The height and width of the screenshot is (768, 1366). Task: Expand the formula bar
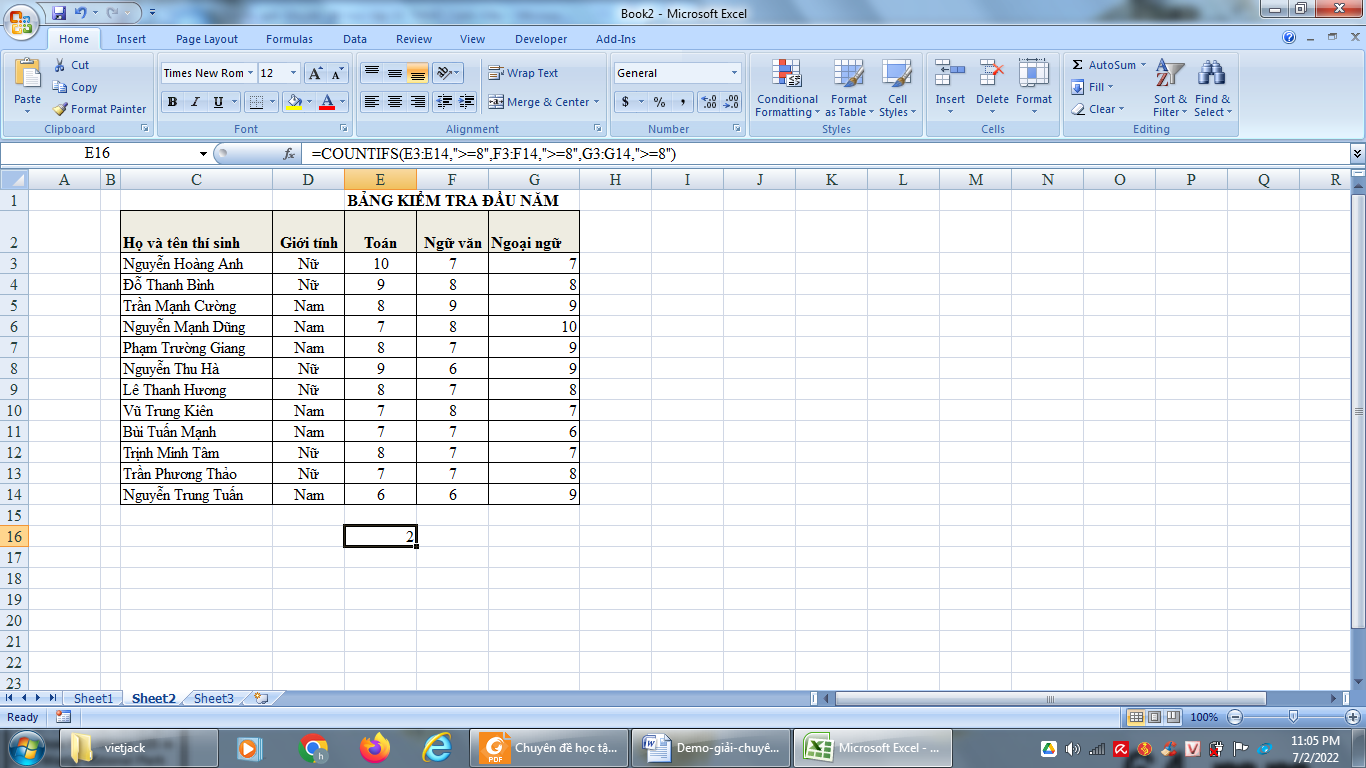click(x=1357, y=154)
